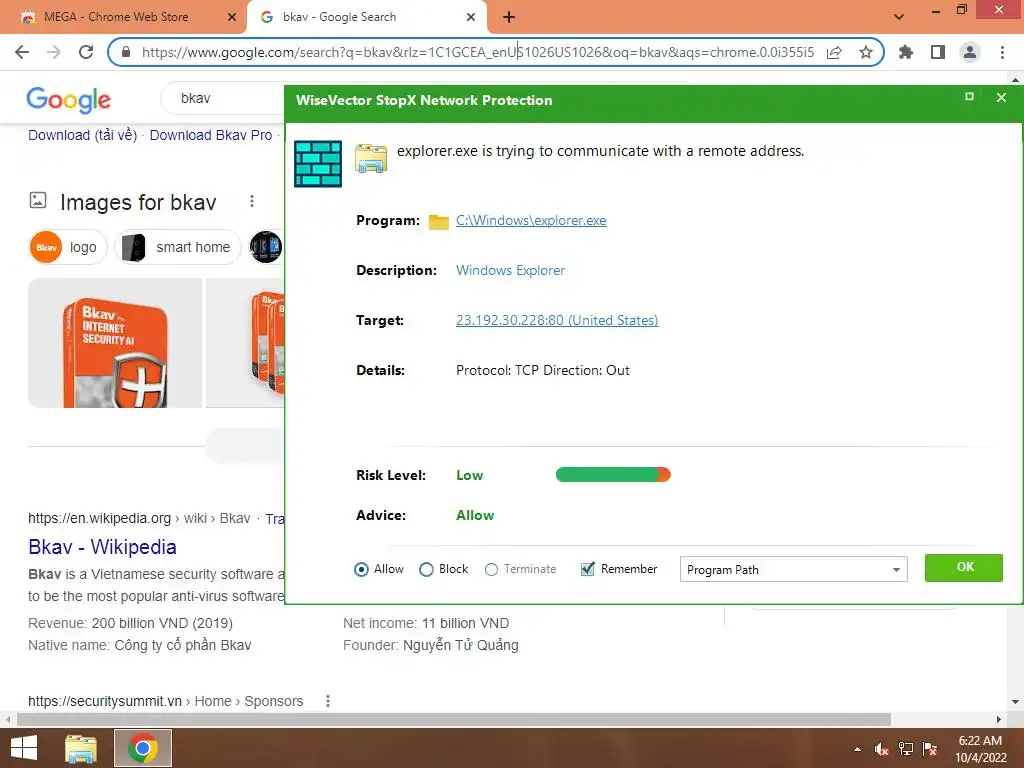Select the Block radio button
The image size is (1024, 768).
(x=426, y=569)
